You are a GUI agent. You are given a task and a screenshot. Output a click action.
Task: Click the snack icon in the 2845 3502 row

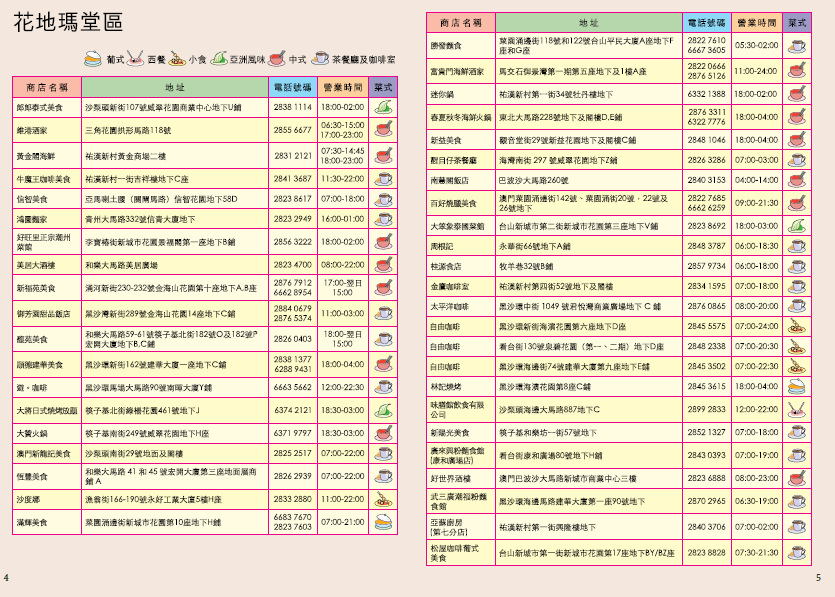point(797,366)
